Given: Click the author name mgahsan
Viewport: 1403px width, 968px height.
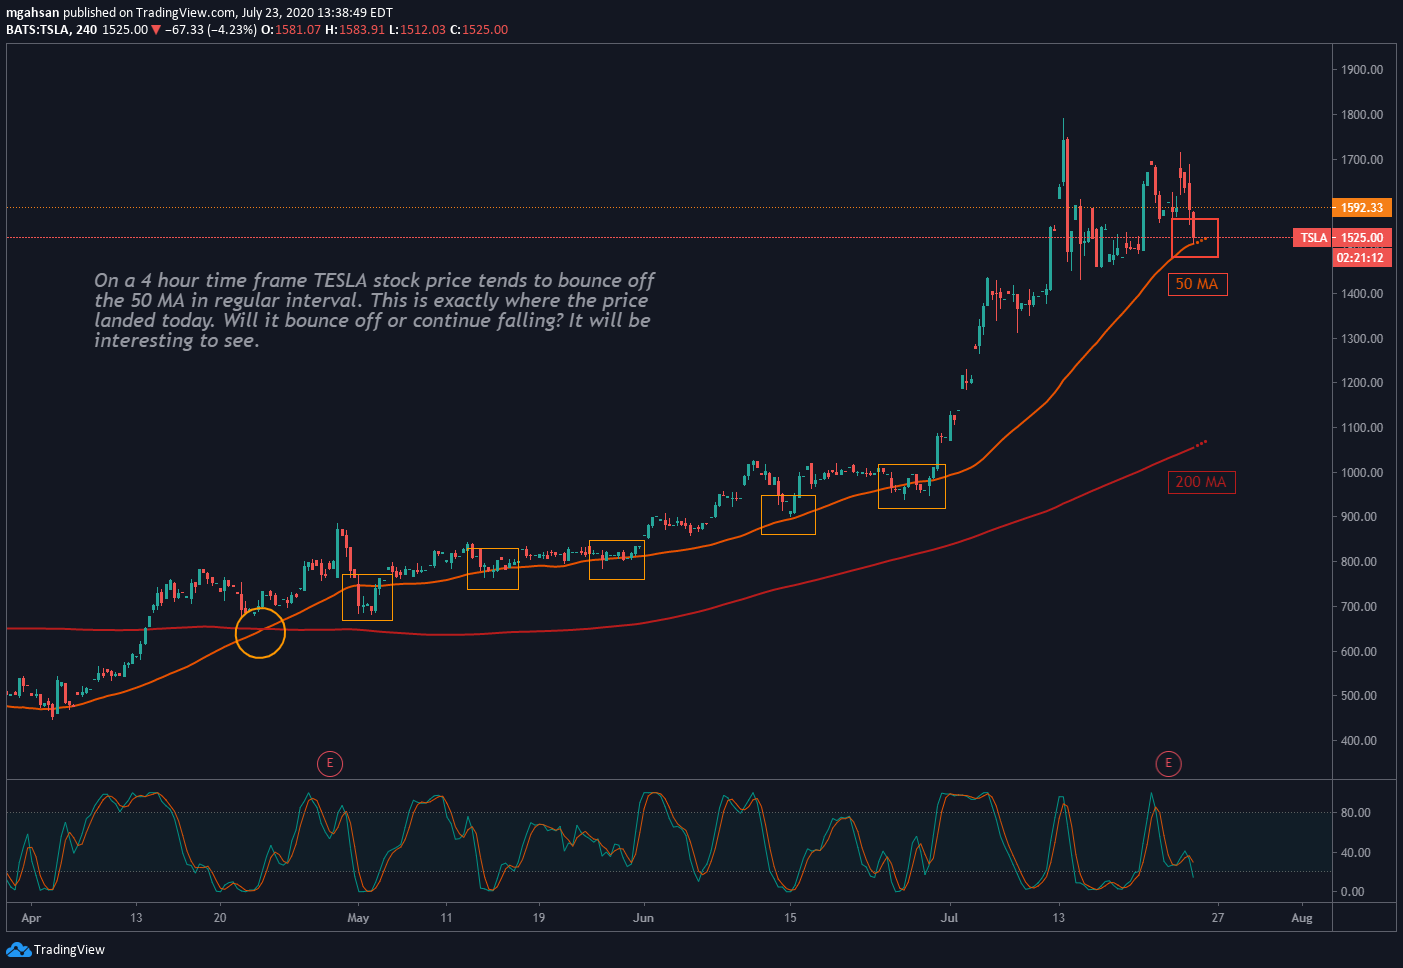Looking at the screenshot, I should point(33,13).
